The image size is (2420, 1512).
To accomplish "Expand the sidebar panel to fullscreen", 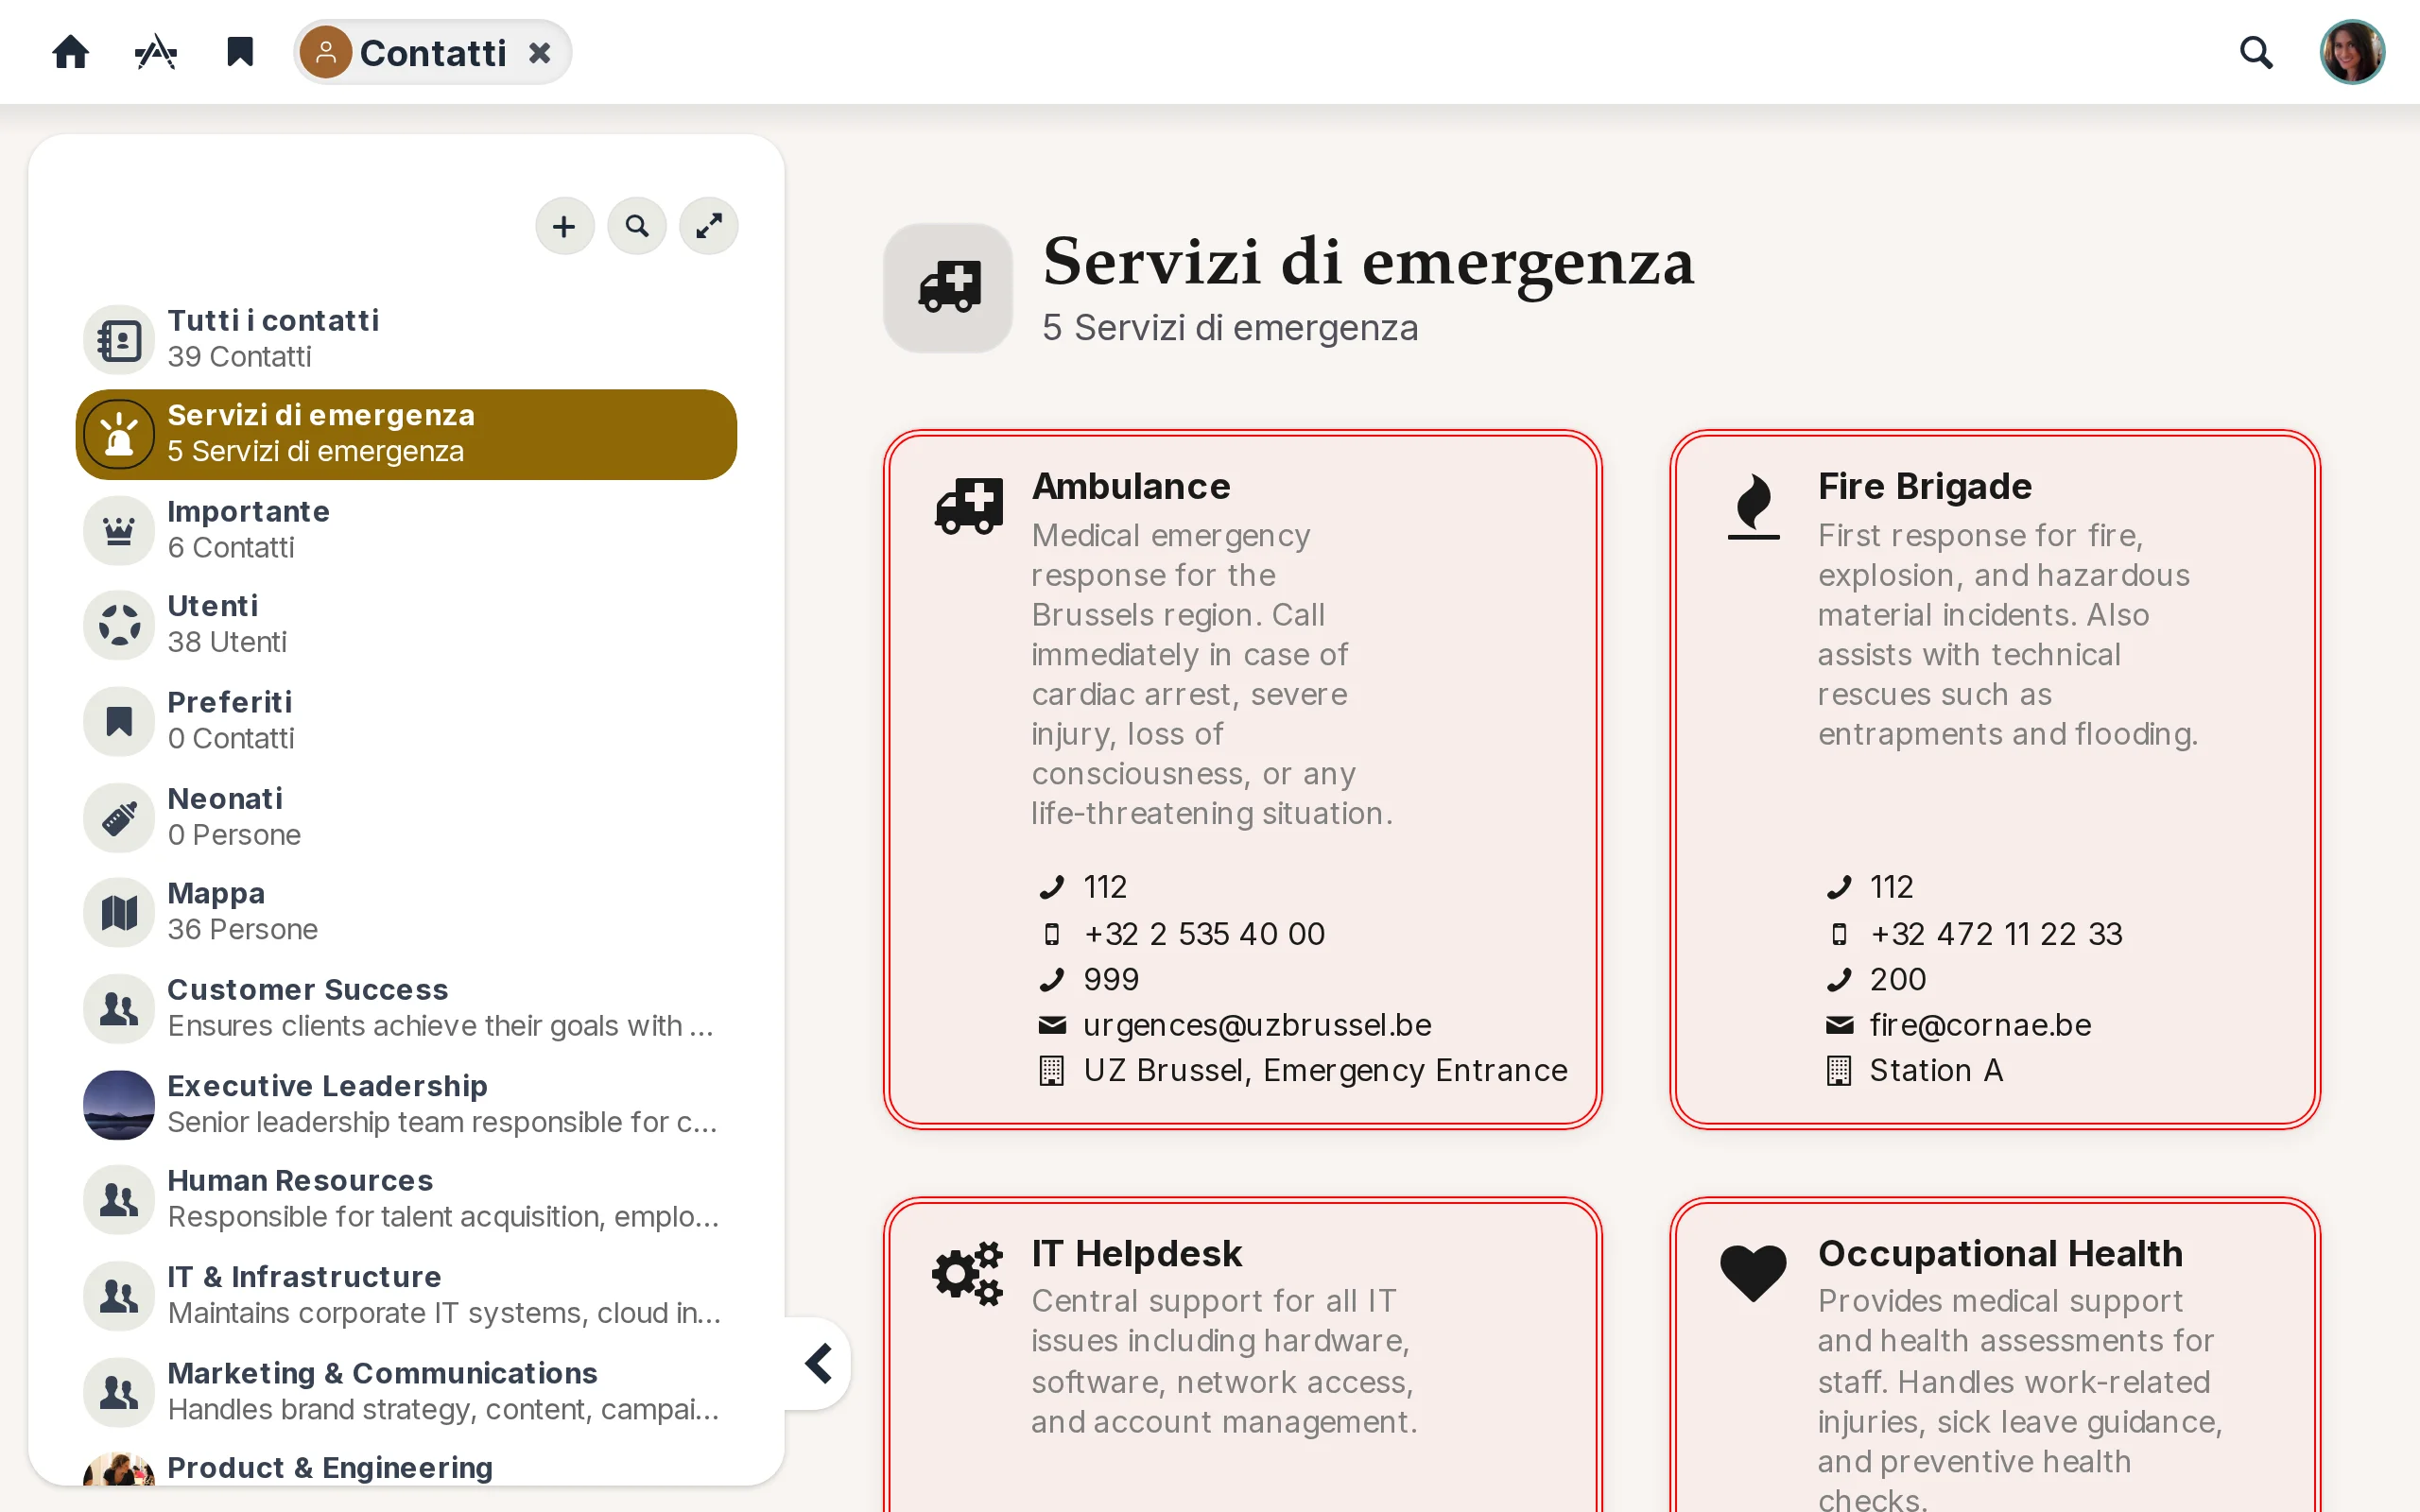I will pos(709,226).
